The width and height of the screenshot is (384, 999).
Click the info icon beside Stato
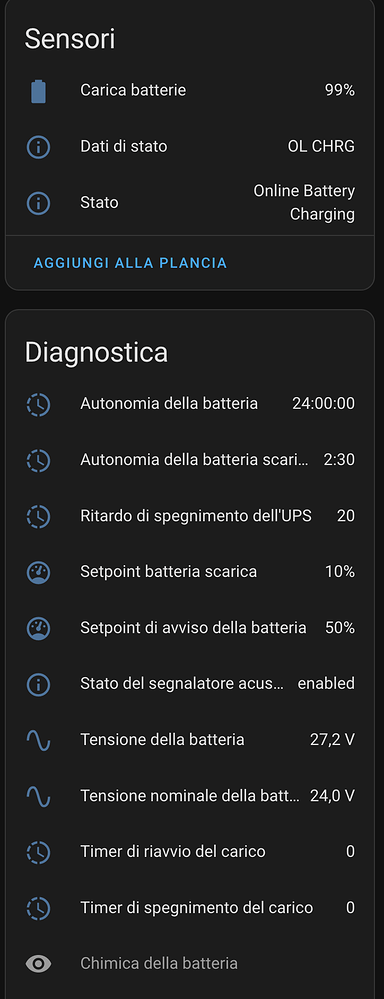coord(38,203)
